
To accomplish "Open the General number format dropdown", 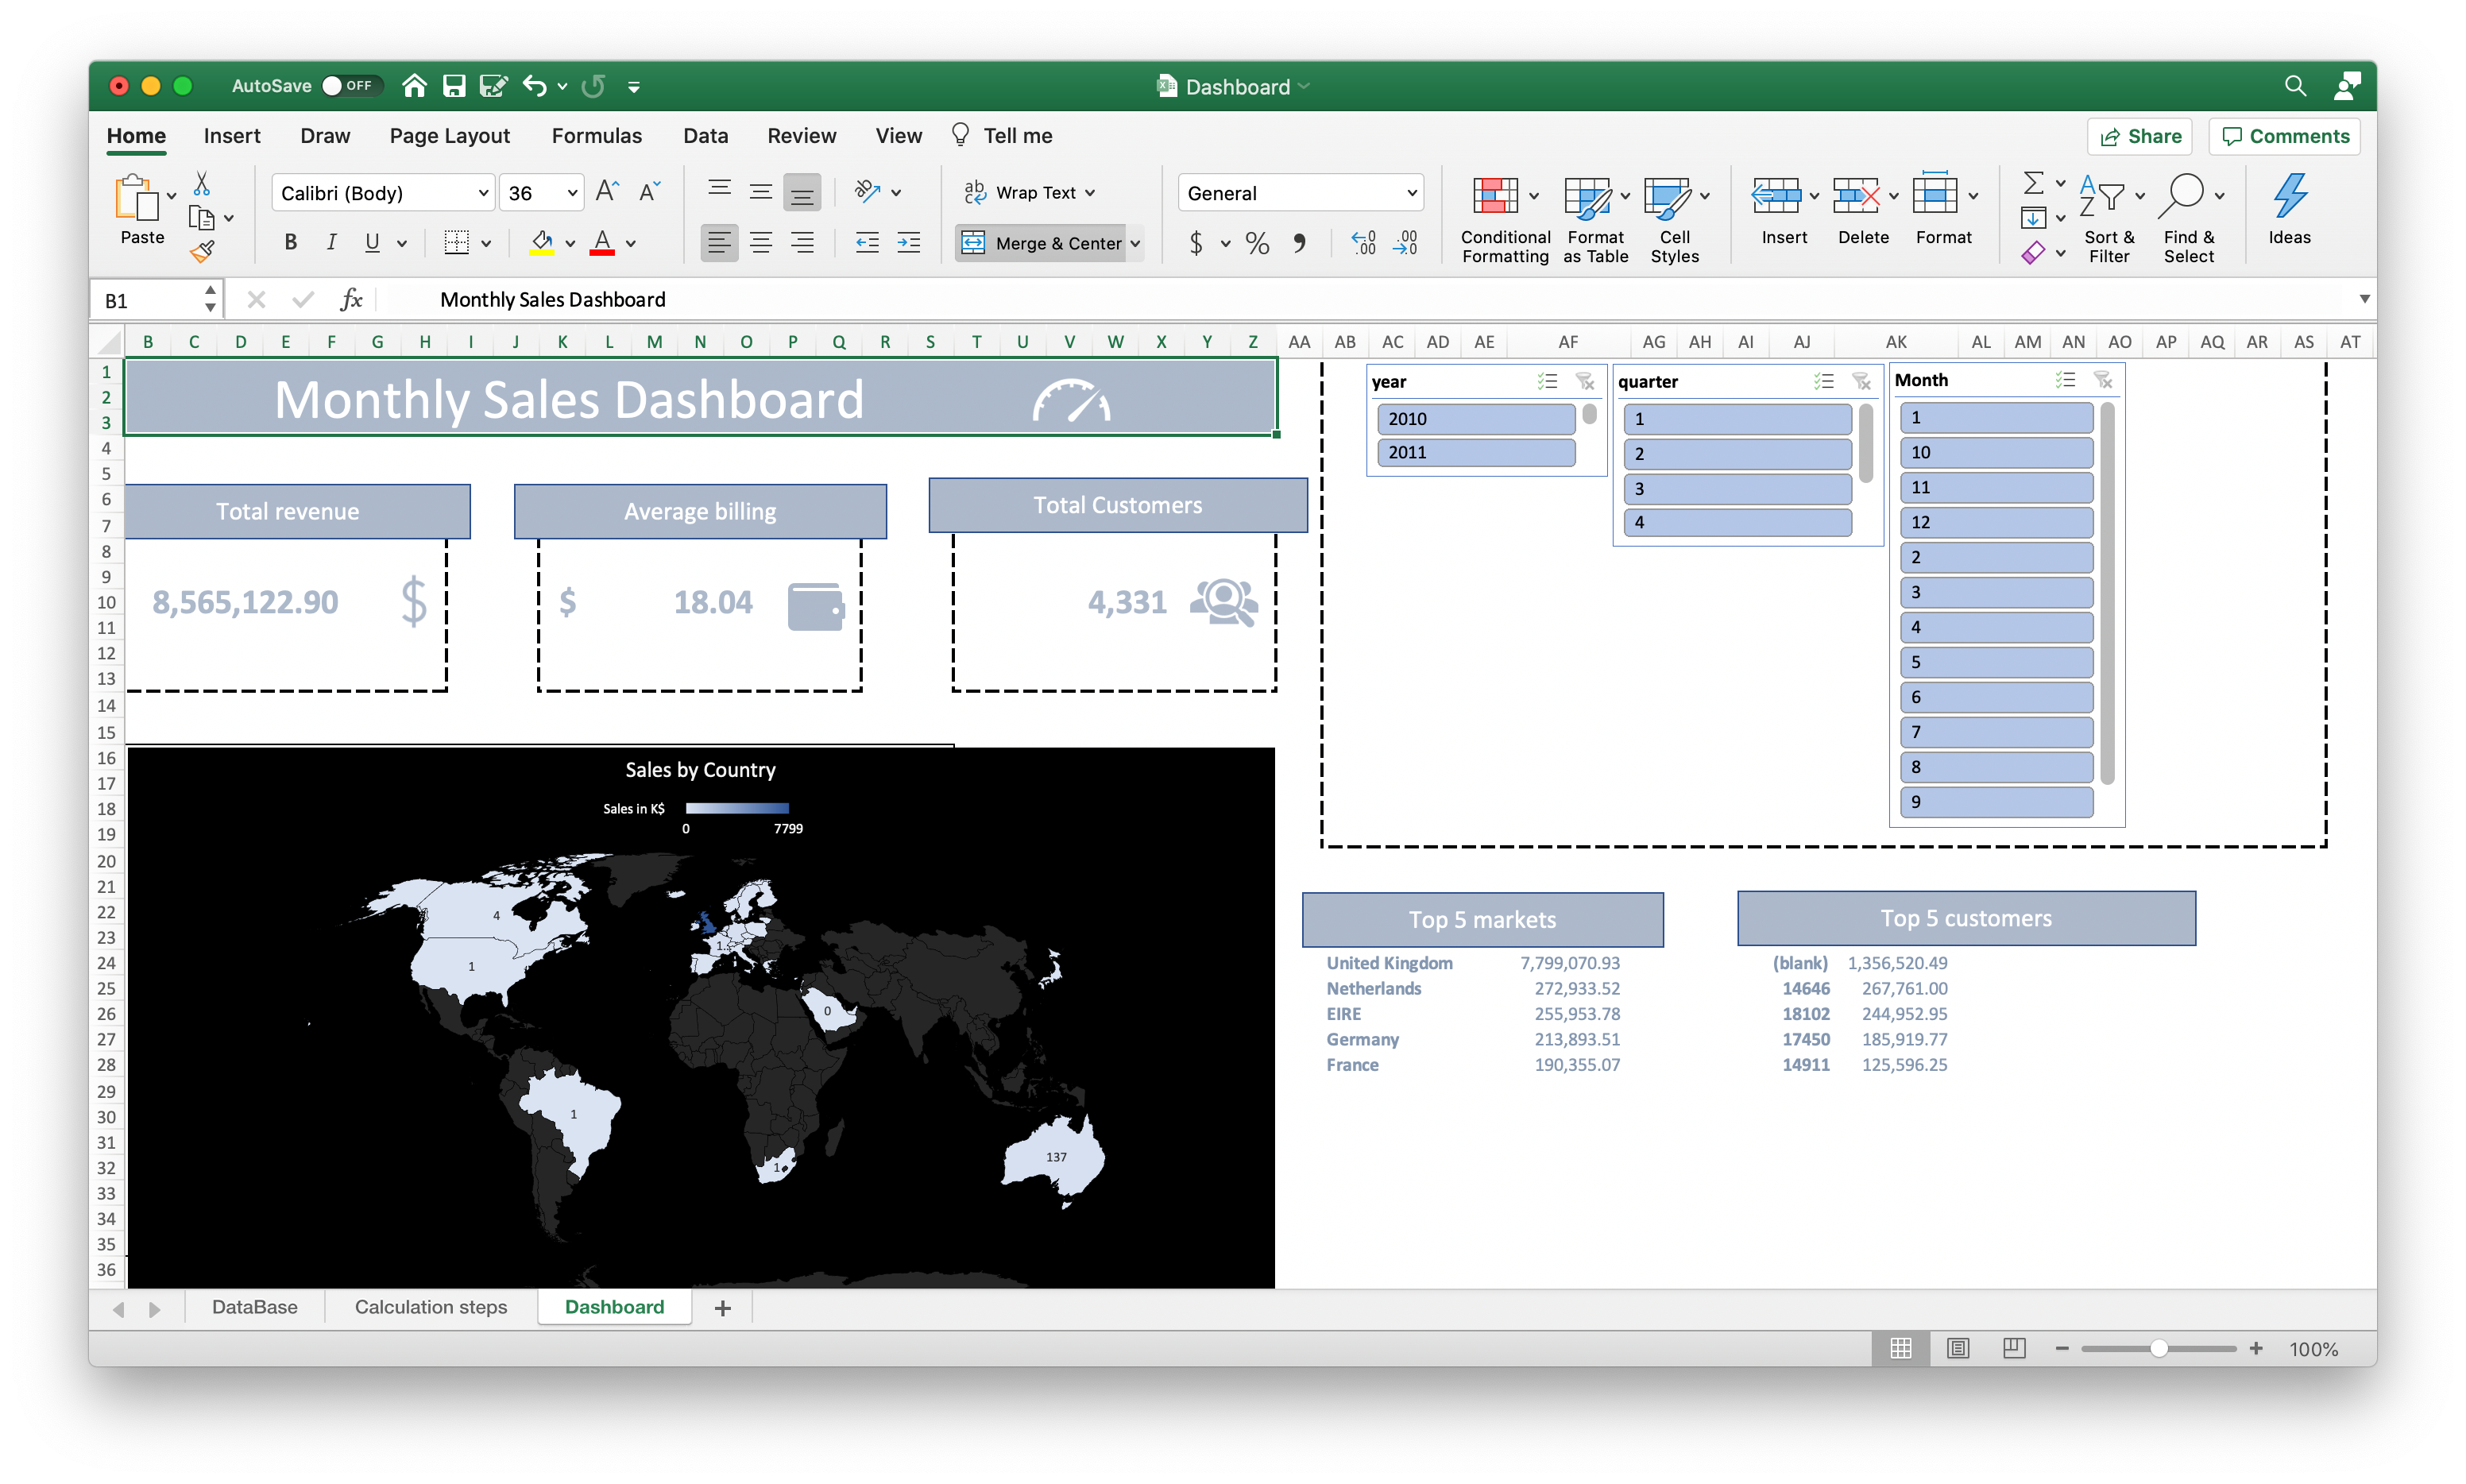I will 1411,193.
